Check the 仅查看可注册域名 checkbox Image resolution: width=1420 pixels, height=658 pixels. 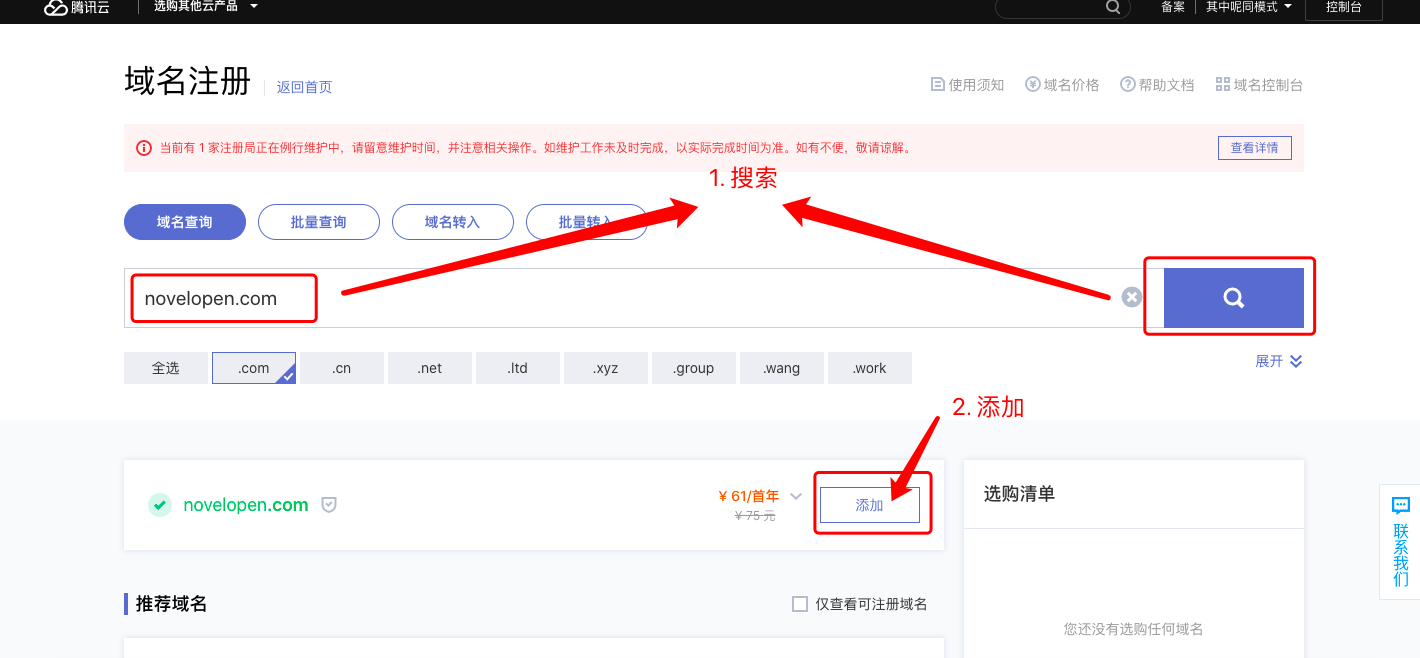coord(799,604)
